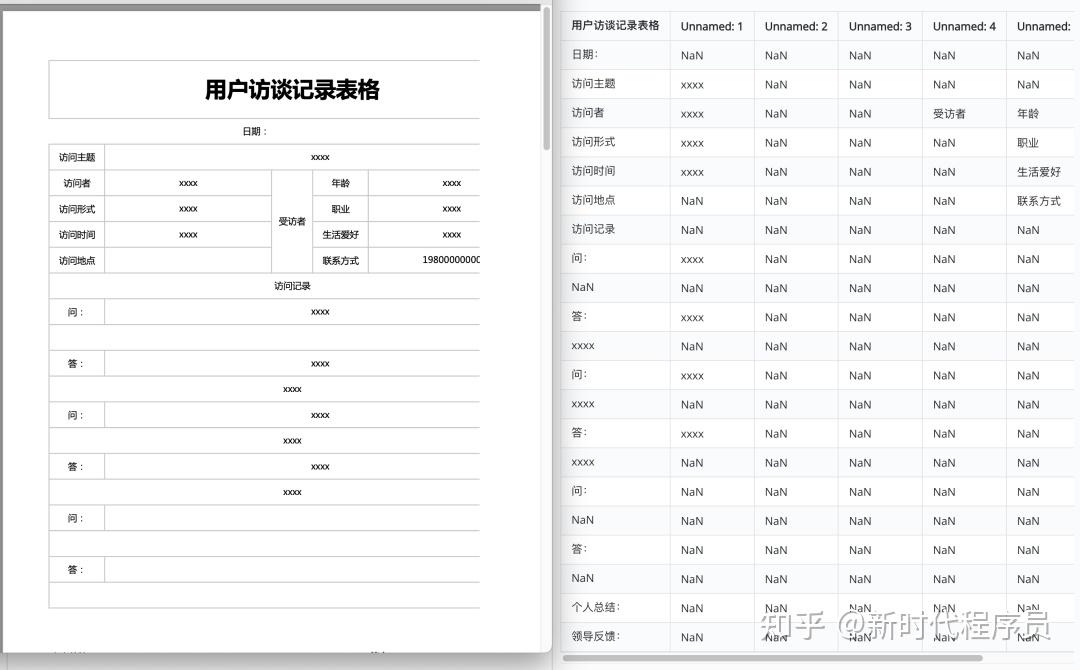
Task: Select the 访问形式 row label in the data table
Action: point(593,143)
